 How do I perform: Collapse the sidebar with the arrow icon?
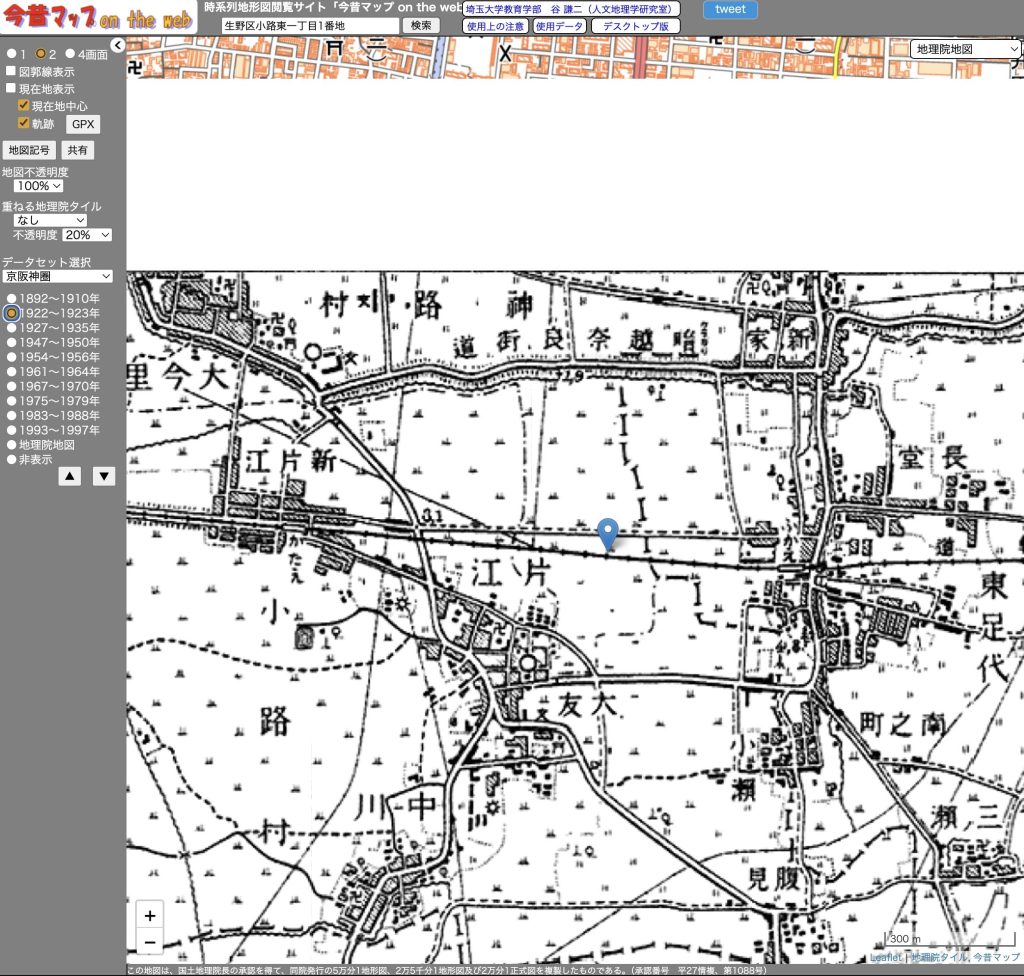tap(117, 45)
